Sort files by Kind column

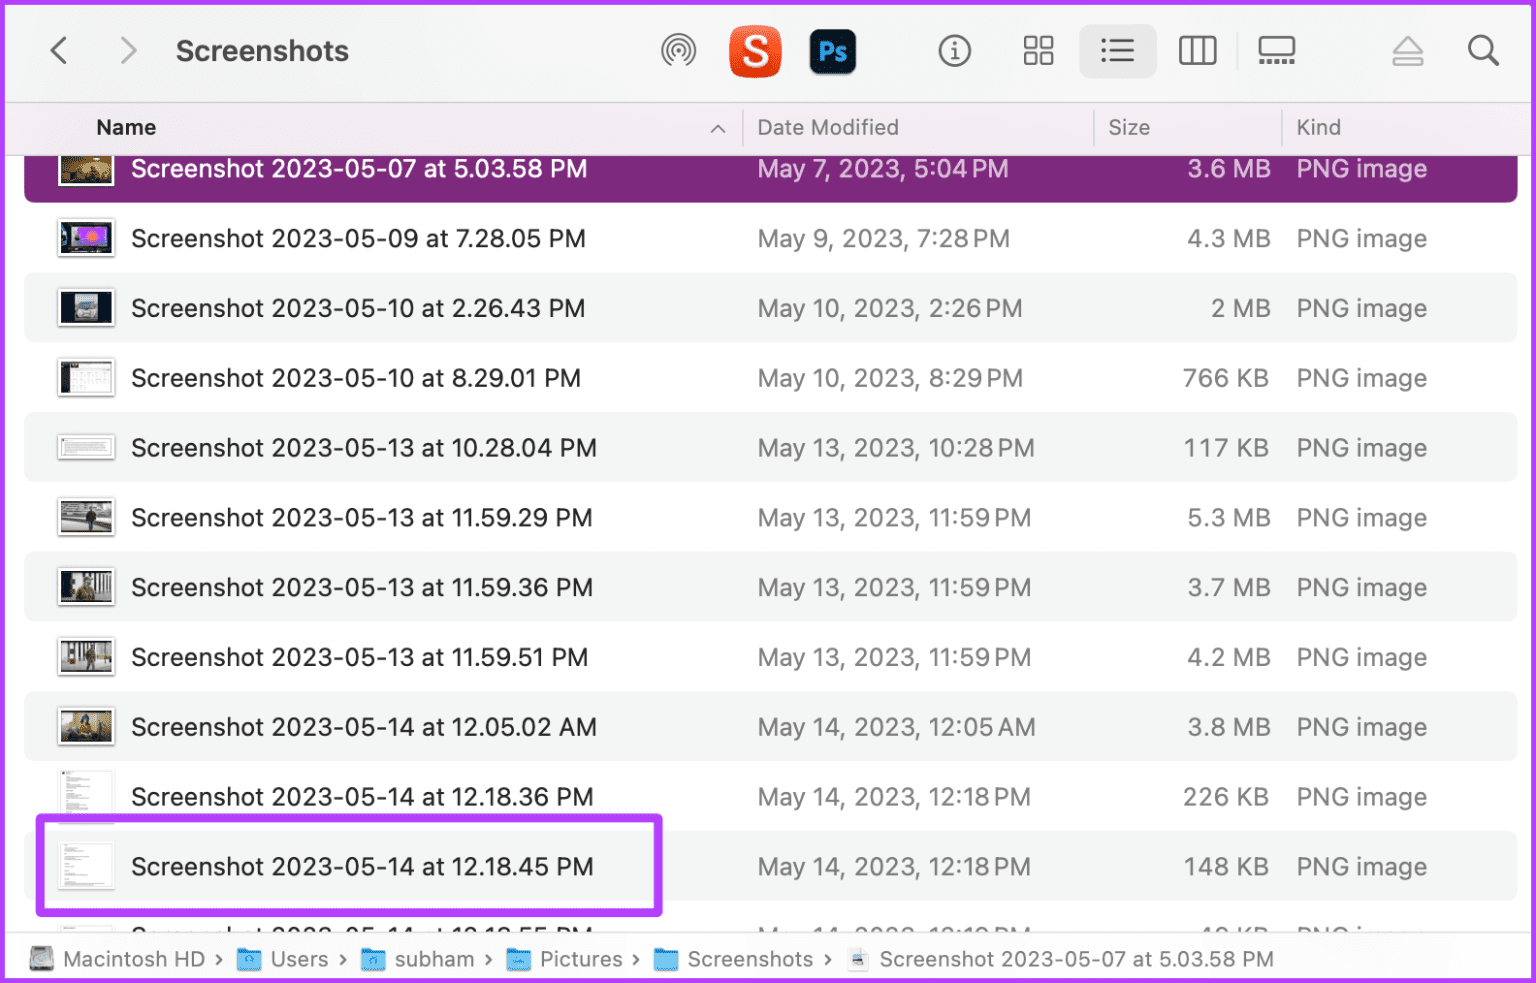click(x=1318, y=128)
